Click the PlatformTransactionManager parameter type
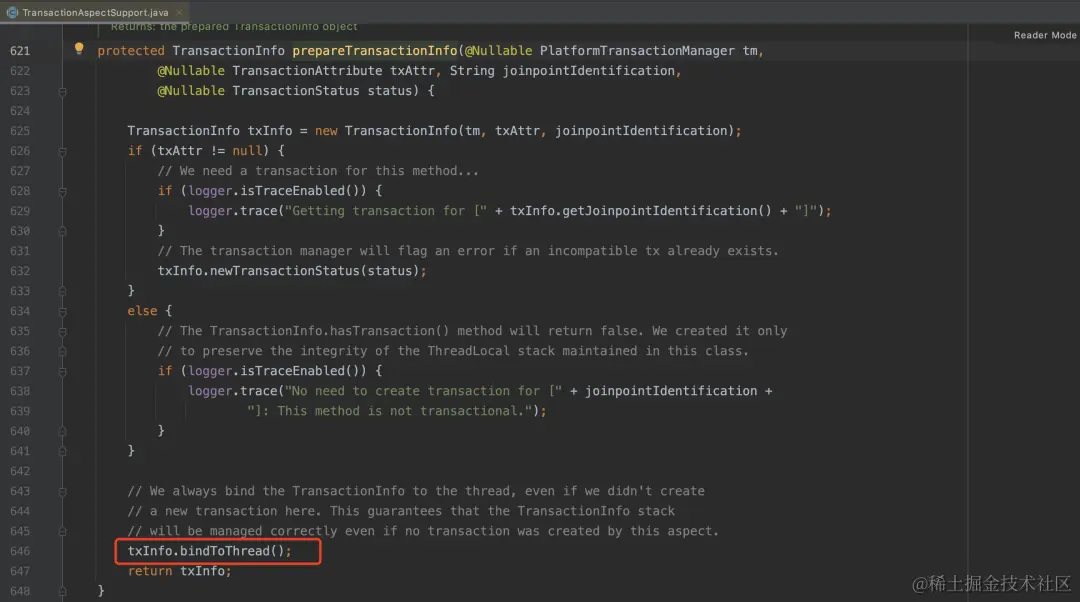 637,51
